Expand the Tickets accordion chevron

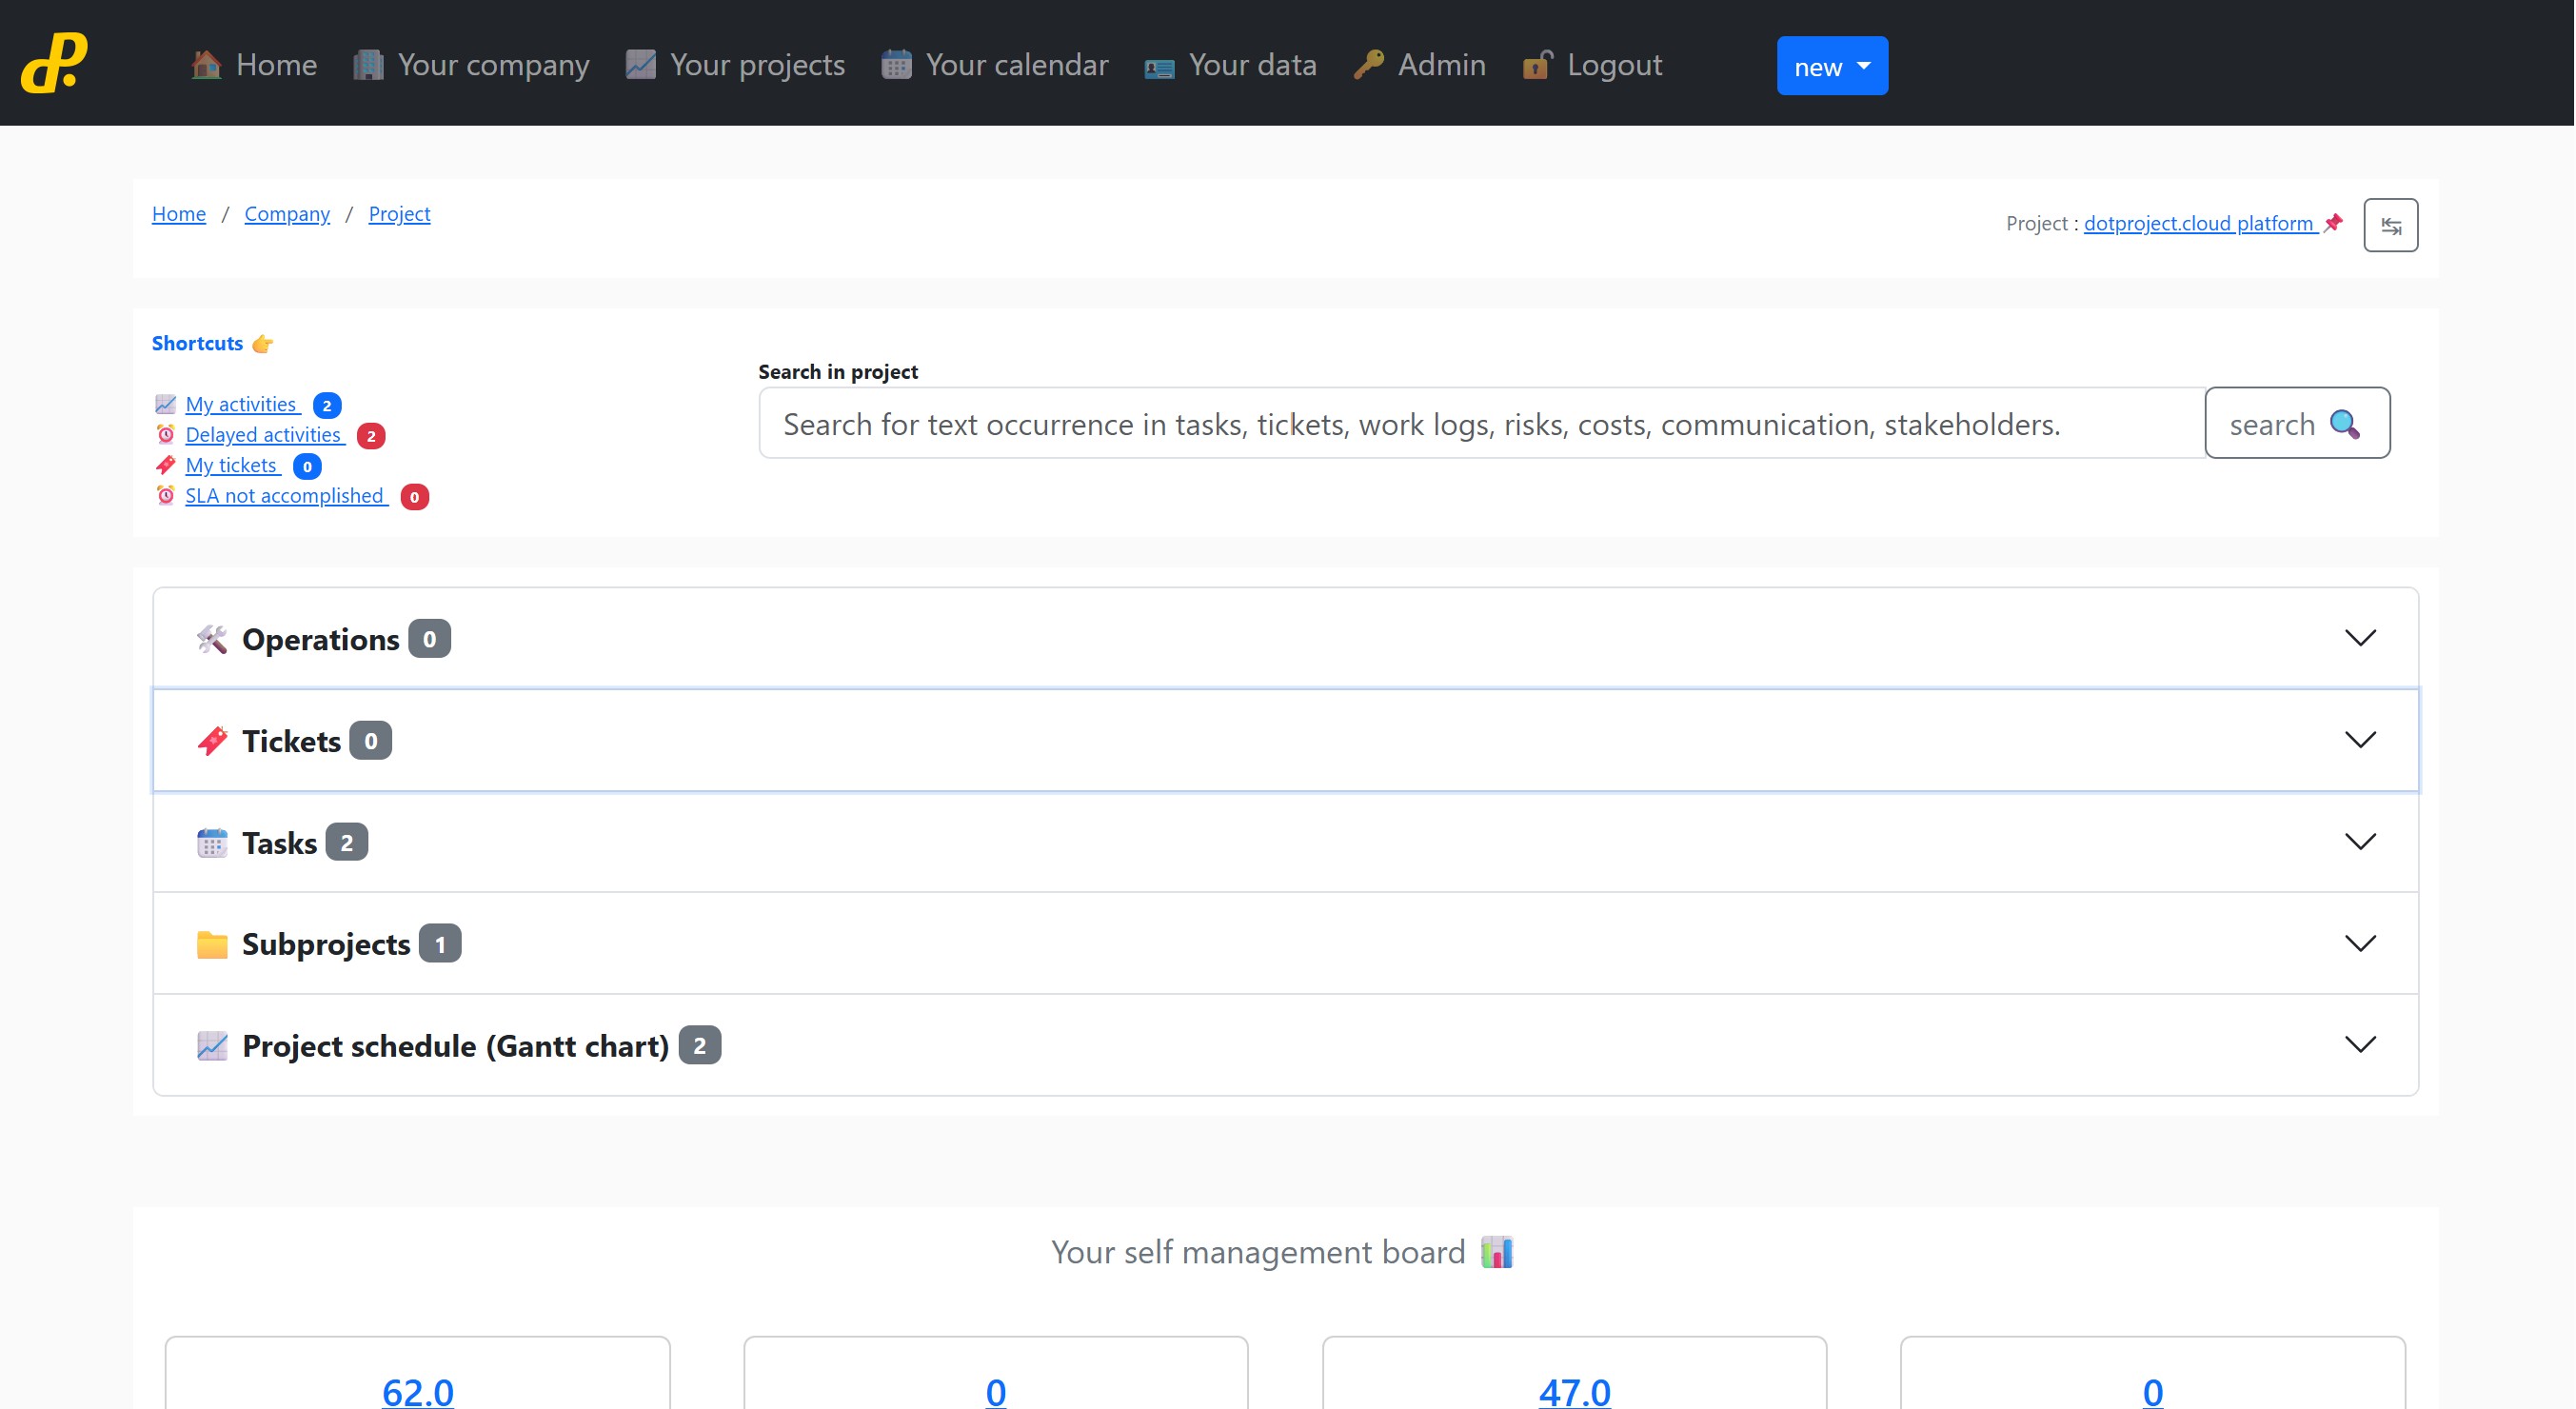click(x=2359, y=740)
